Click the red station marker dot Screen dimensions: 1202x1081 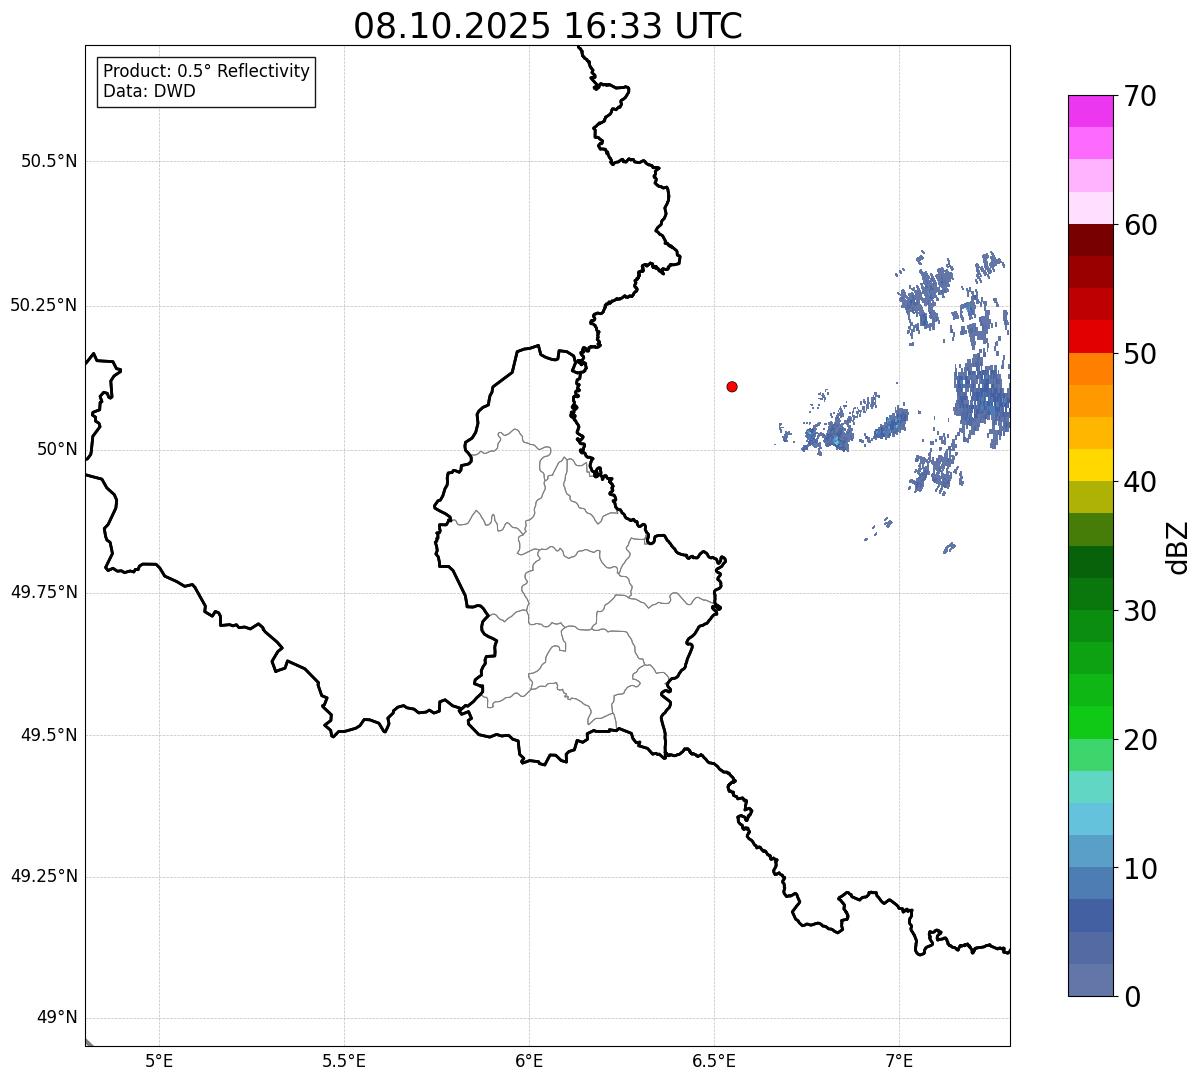click(x=732, y=386)
